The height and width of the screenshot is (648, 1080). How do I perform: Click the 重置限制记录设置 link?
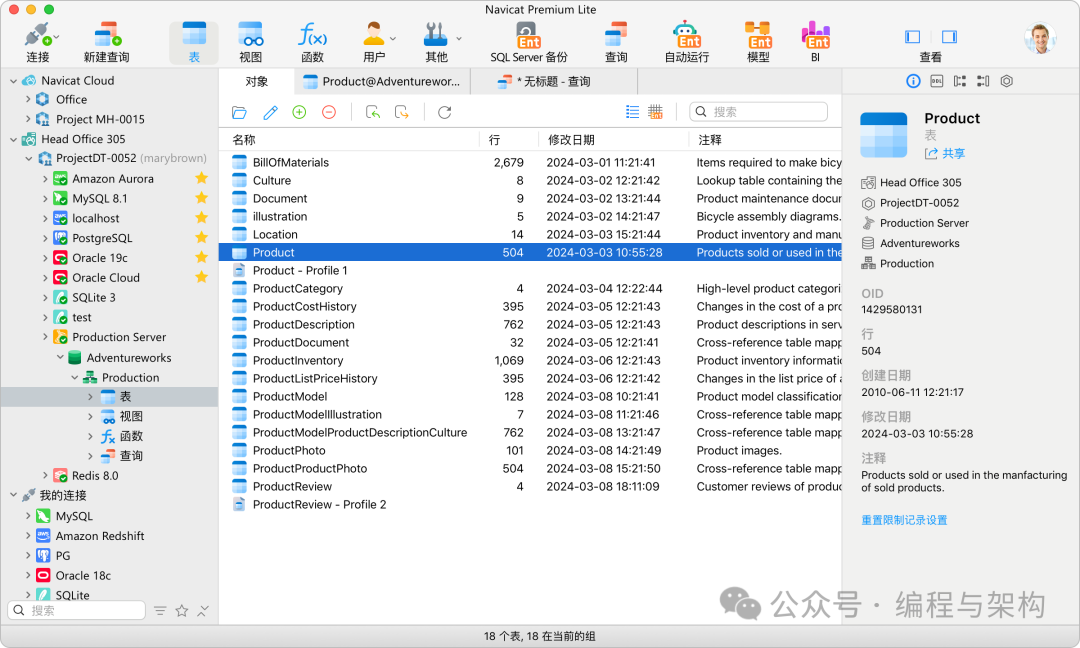[904, 520]
